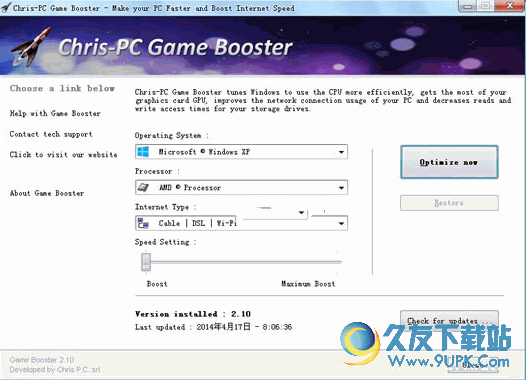Click the Speed Setting slider thumb
The height and width of the screenshot is (380, 526).
click(146, 262)
